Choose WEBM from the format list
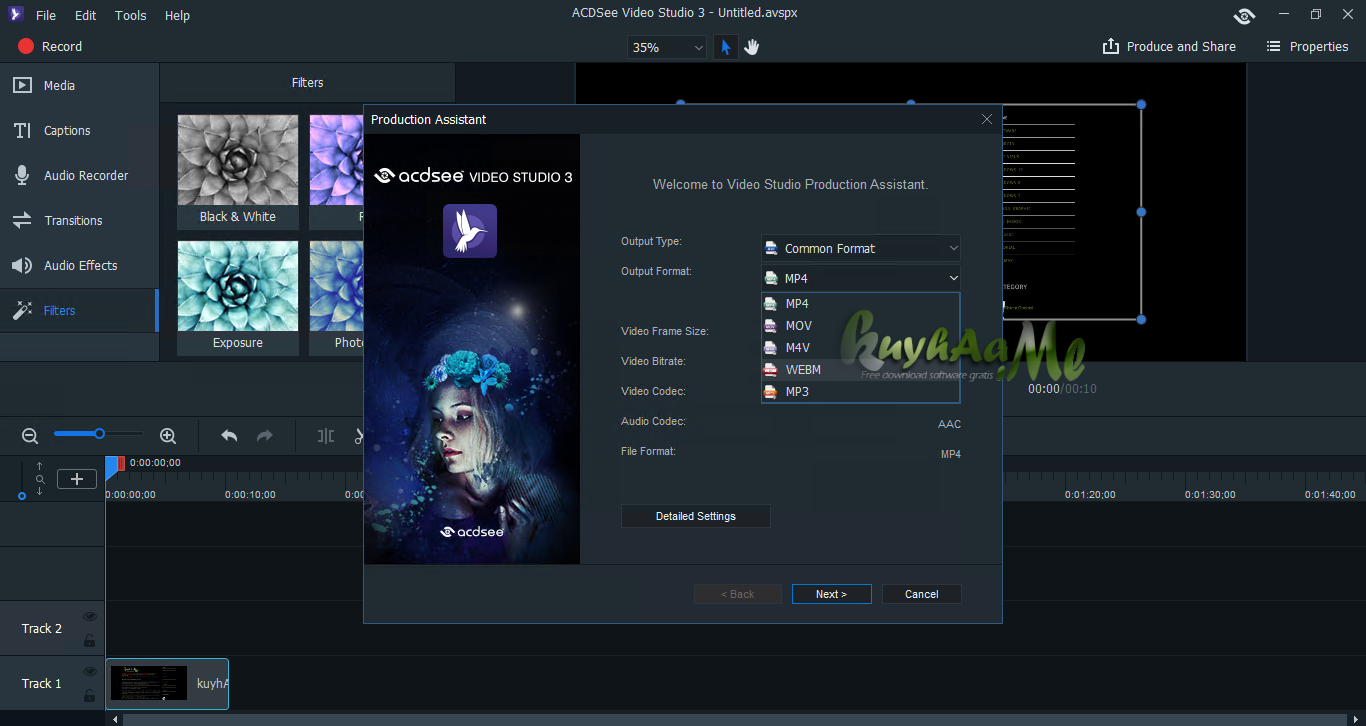 point(861,369)
